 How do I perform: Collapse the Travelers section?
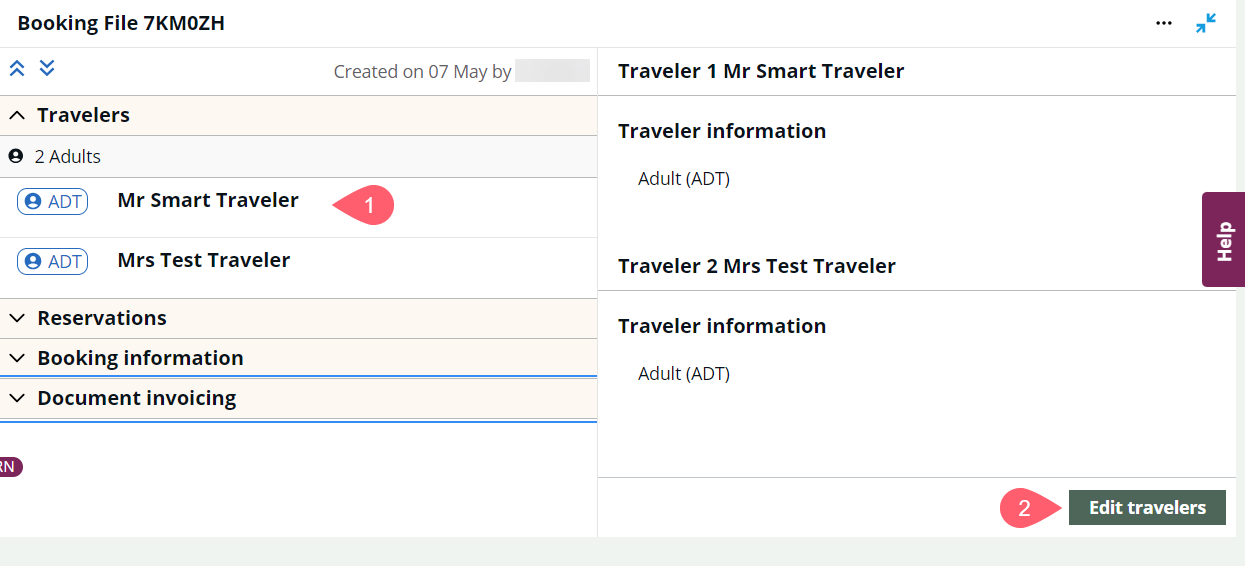click(17, 116)
